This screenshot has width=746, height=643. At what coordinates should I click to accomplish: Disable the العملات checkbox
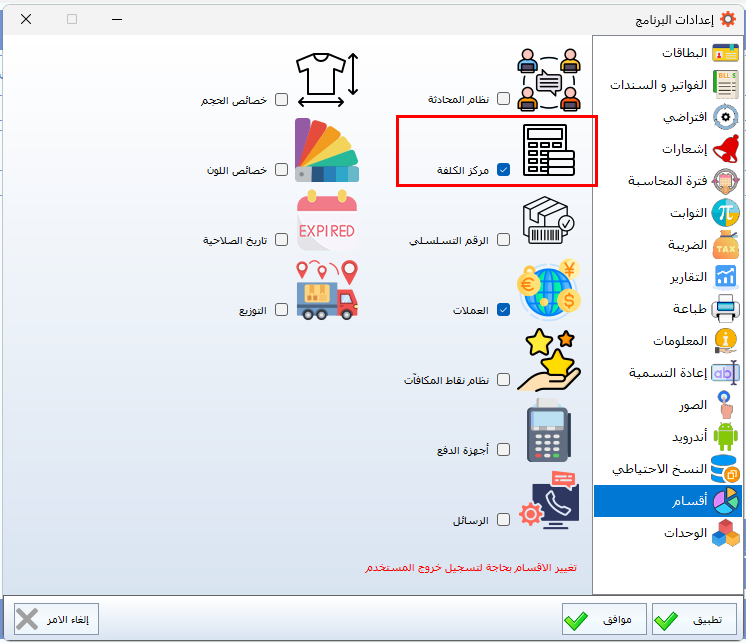(504, 310)
